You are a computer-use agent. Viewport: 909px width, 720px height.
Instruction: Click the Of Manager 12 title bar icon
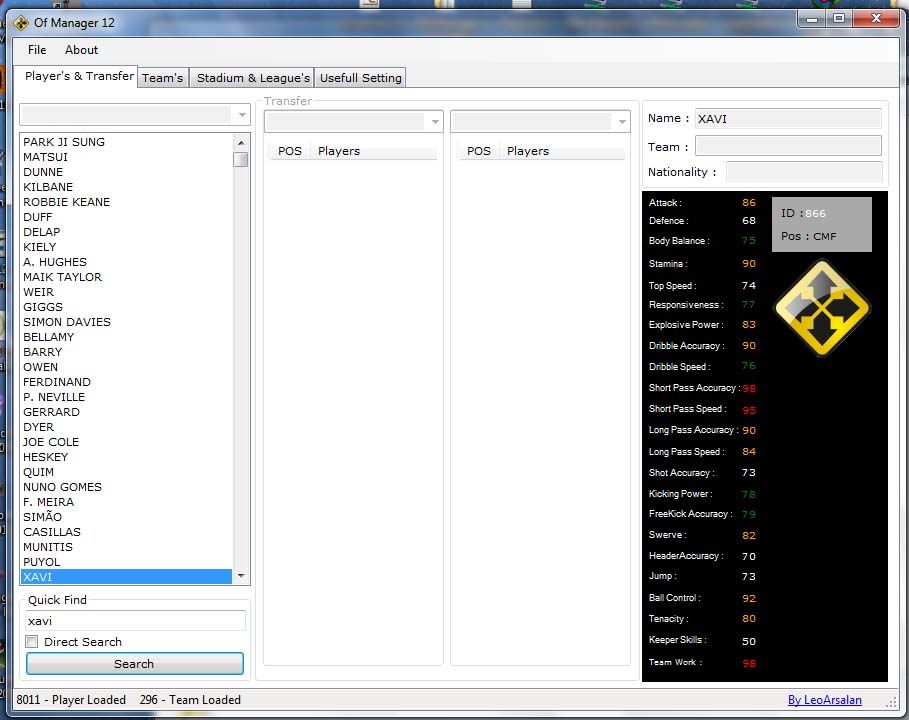pos(21,23)
